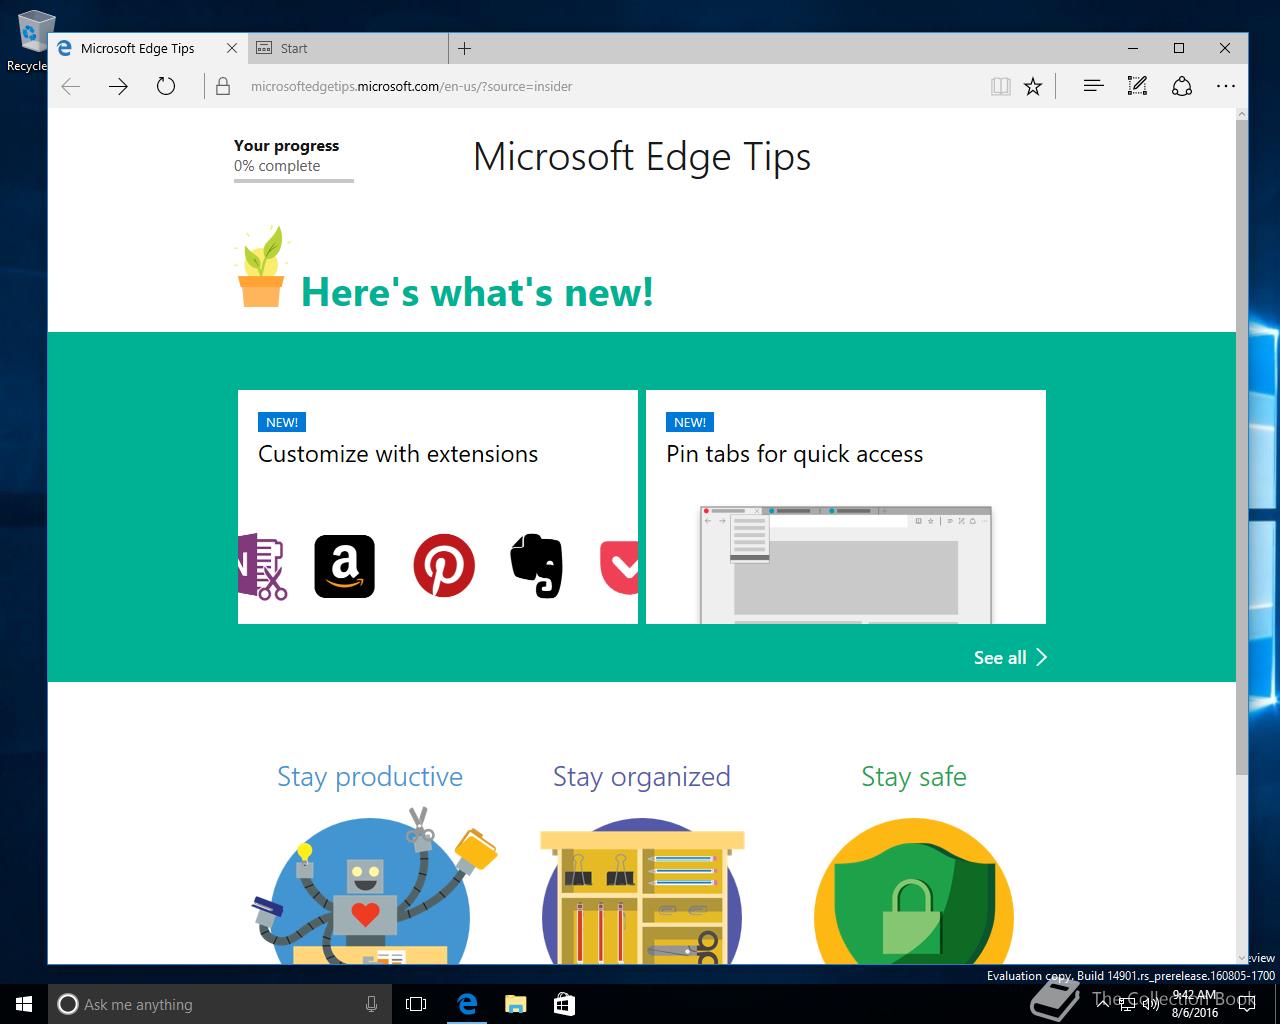
Task: Open the Stay safe section heading
Action: [x=914, y=777]
